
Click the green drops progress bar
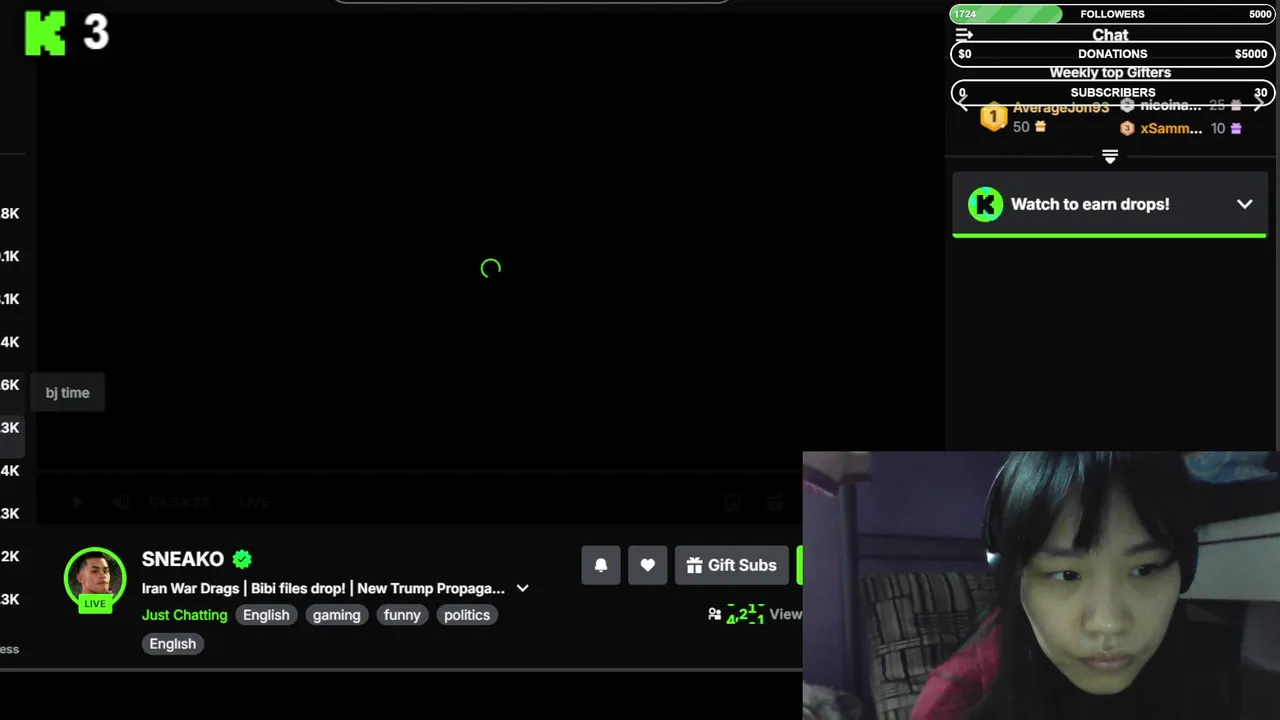1109,235
